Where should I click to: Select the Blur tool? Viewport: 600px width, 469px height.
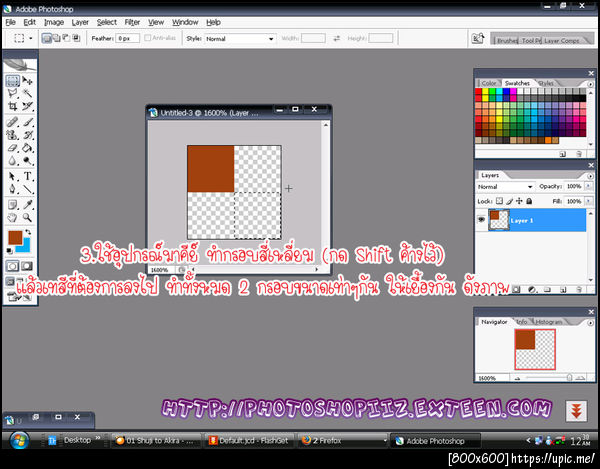(x=12, y=161)
